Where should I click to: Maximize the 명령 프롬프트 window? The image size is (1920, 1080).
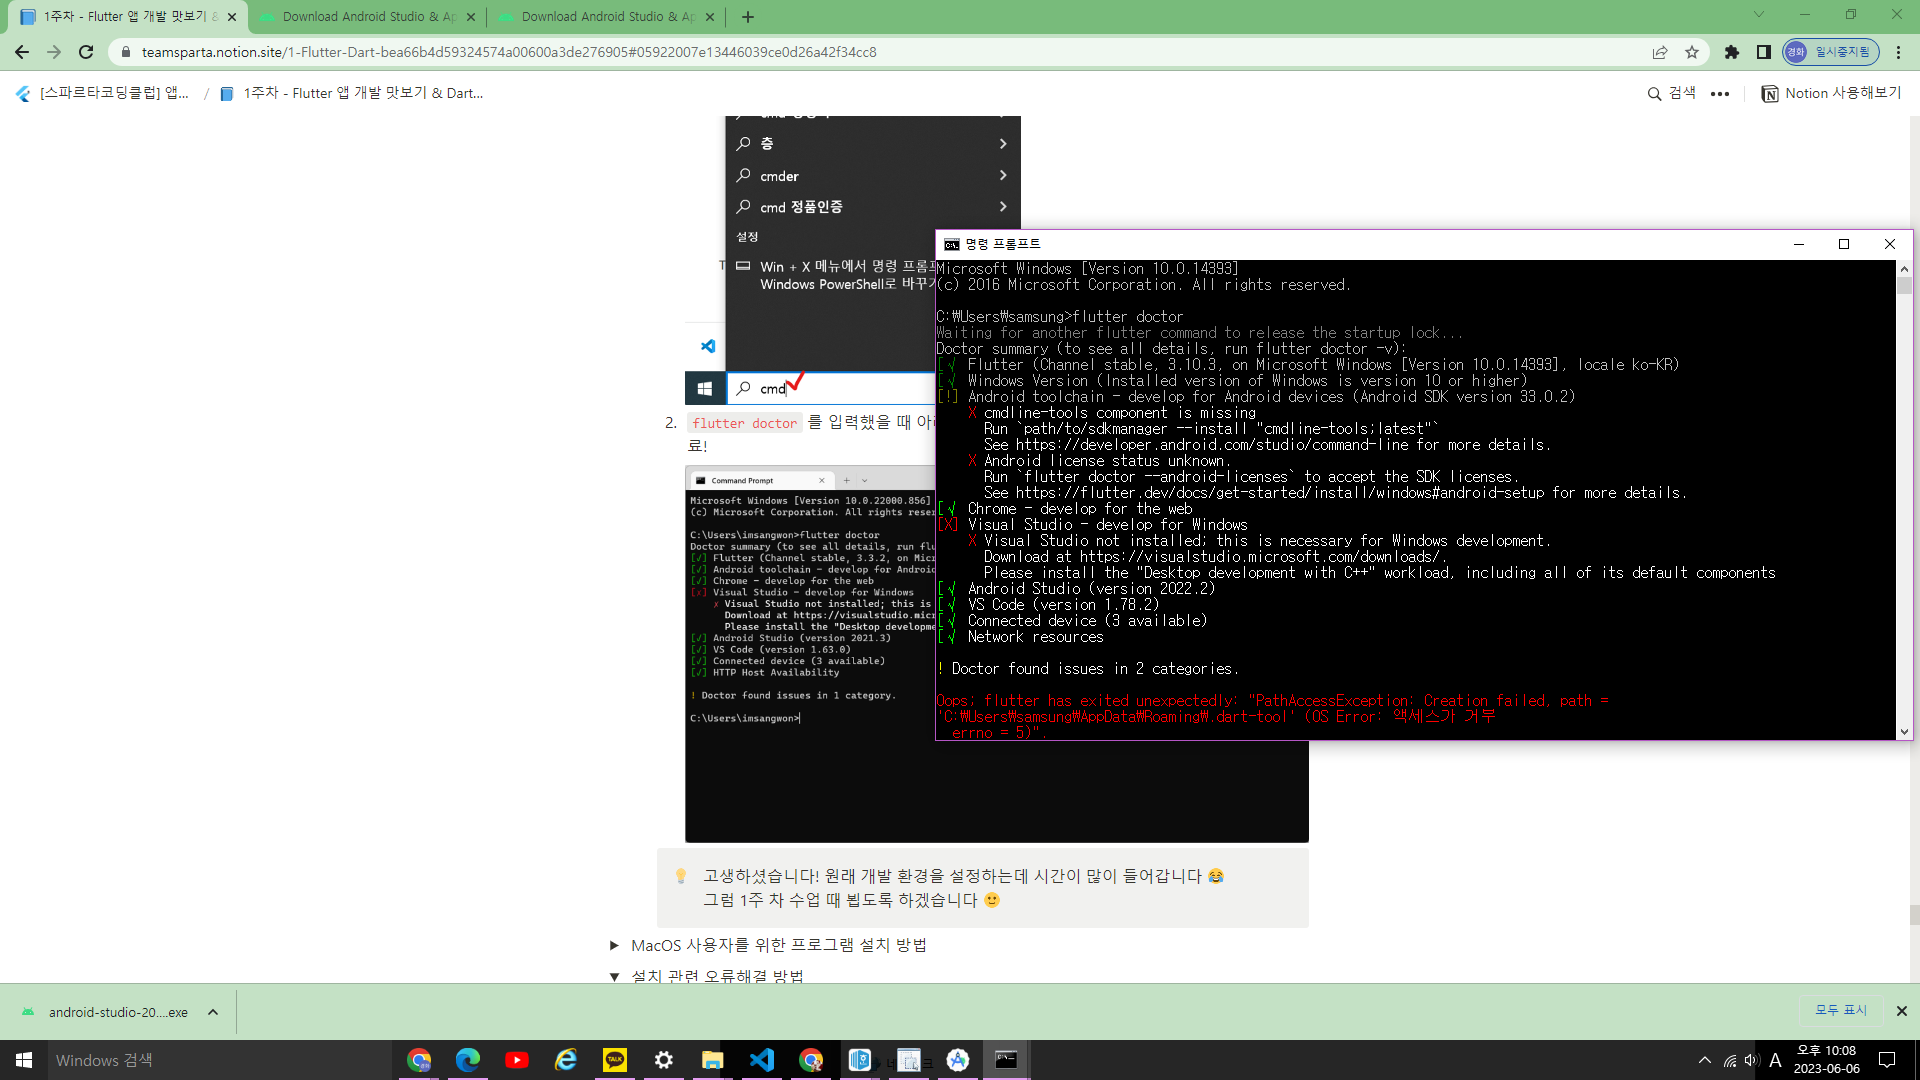[x=1844, y=244]
